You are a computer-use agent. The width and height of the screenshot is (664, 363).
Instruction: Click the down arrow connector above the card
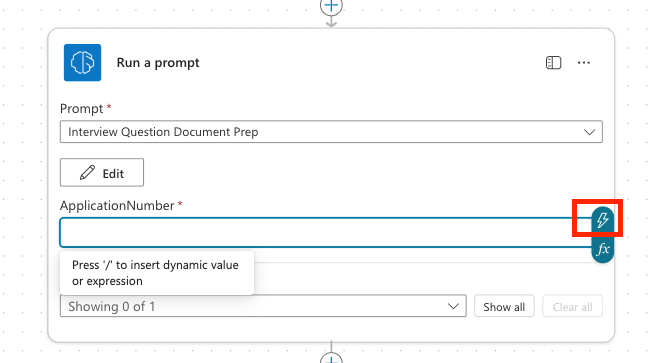(x=331, y=21)
